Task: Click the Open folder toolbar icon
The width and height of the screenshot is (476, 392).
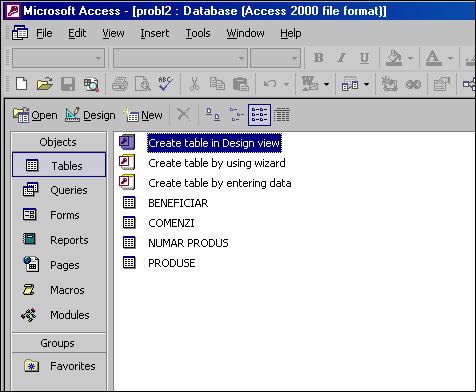Action: 44,84
